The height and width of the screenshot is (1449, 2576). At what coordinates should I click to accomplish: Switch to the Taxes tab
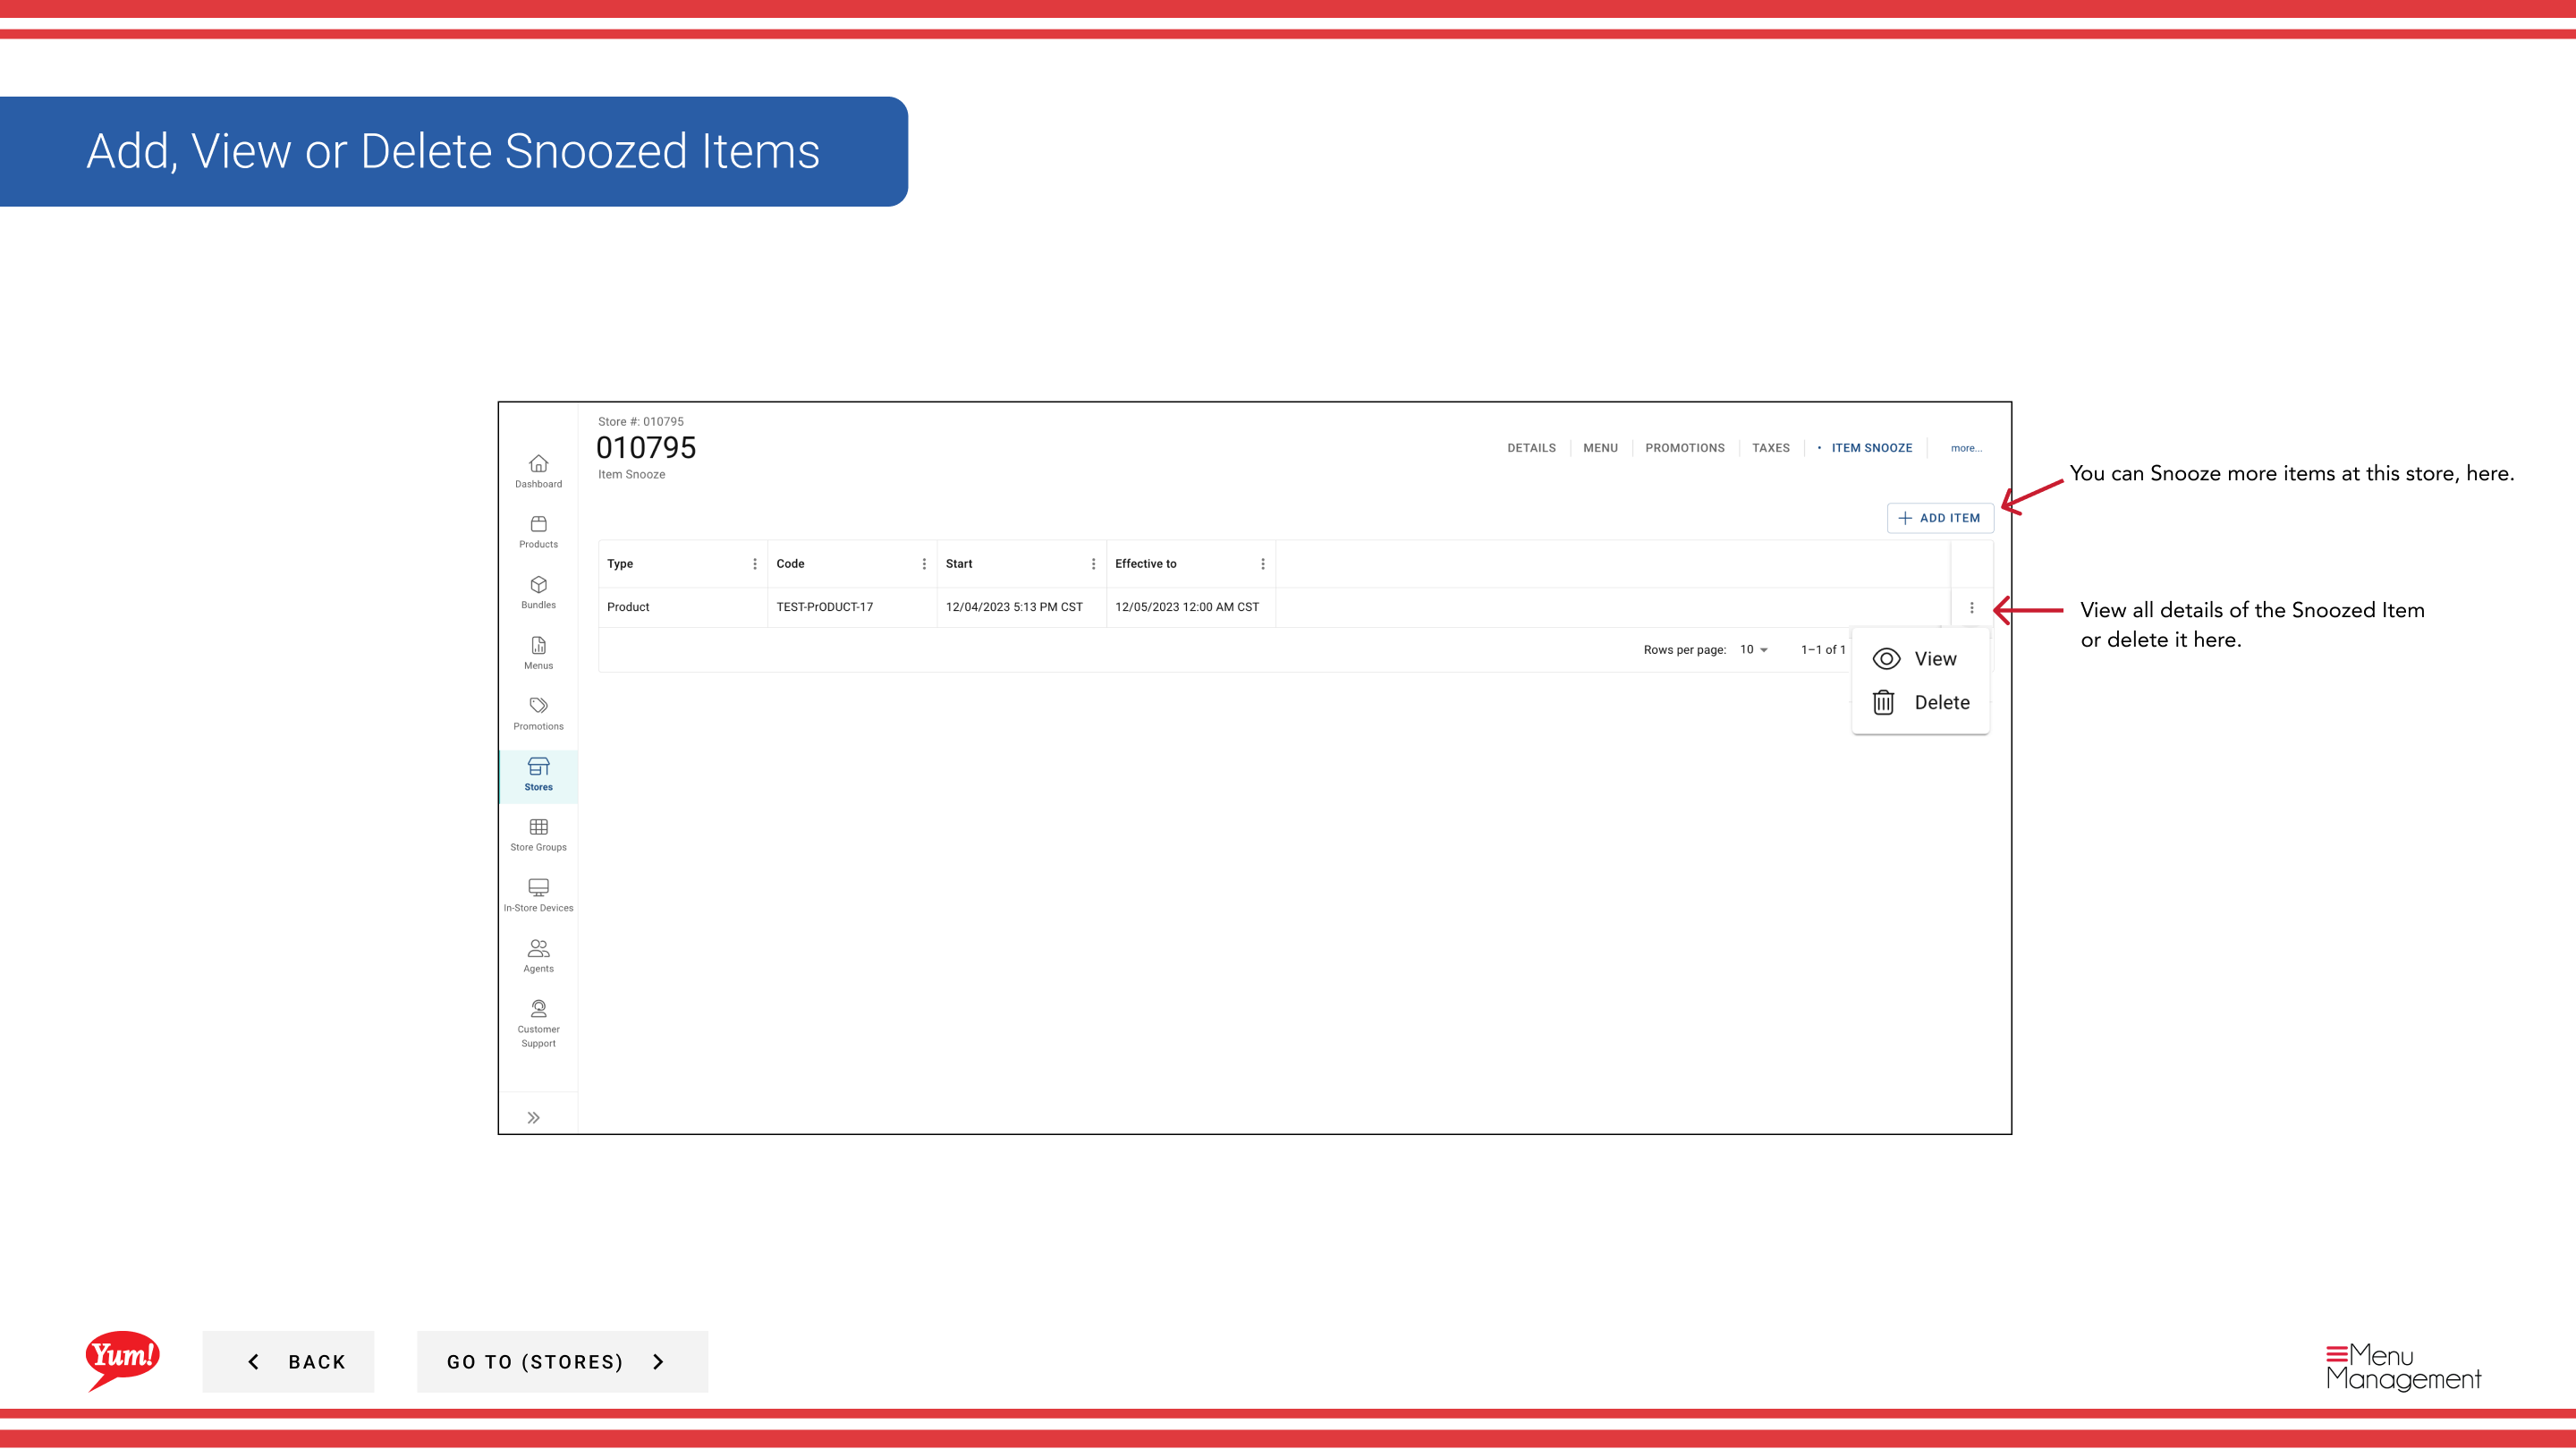pyautogui.click(x=1770, y=448)
